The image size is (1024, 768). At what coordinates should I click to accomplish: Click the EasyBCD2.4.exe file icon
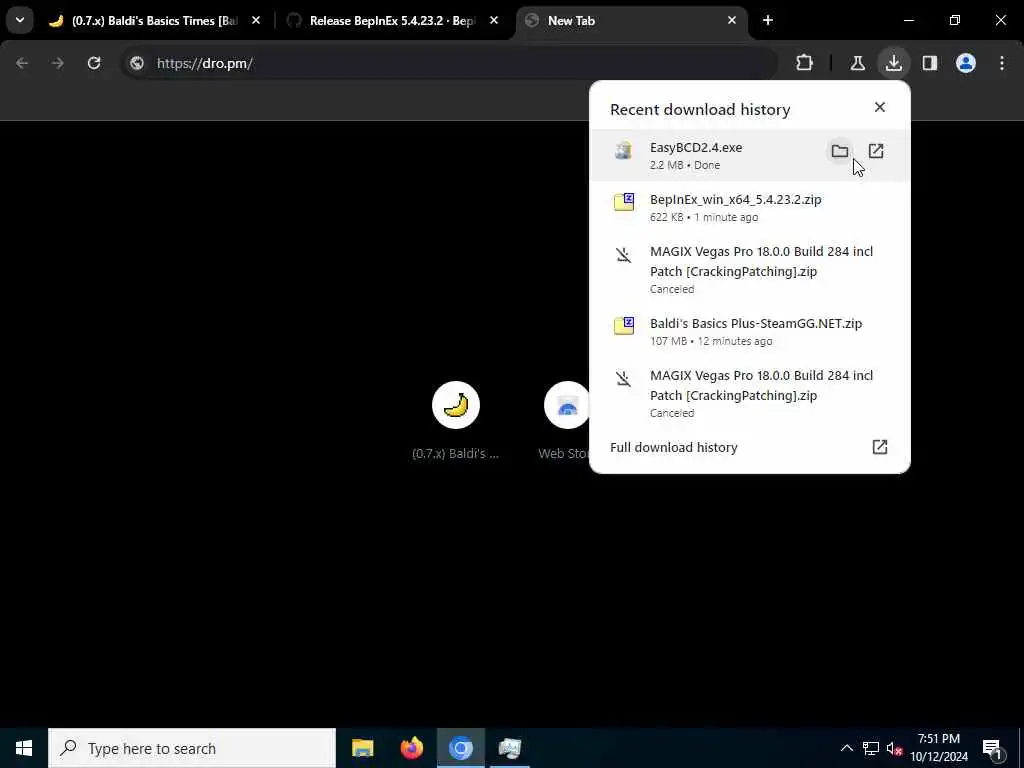coord(624,151)
